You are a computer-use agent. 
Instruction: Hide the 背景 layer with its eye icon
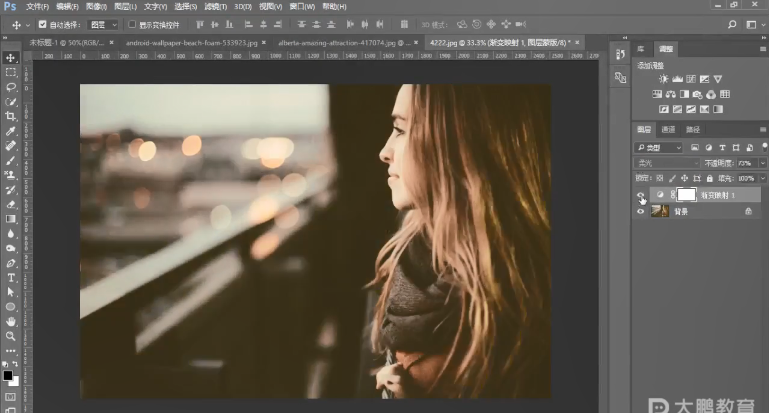point(641,211)
